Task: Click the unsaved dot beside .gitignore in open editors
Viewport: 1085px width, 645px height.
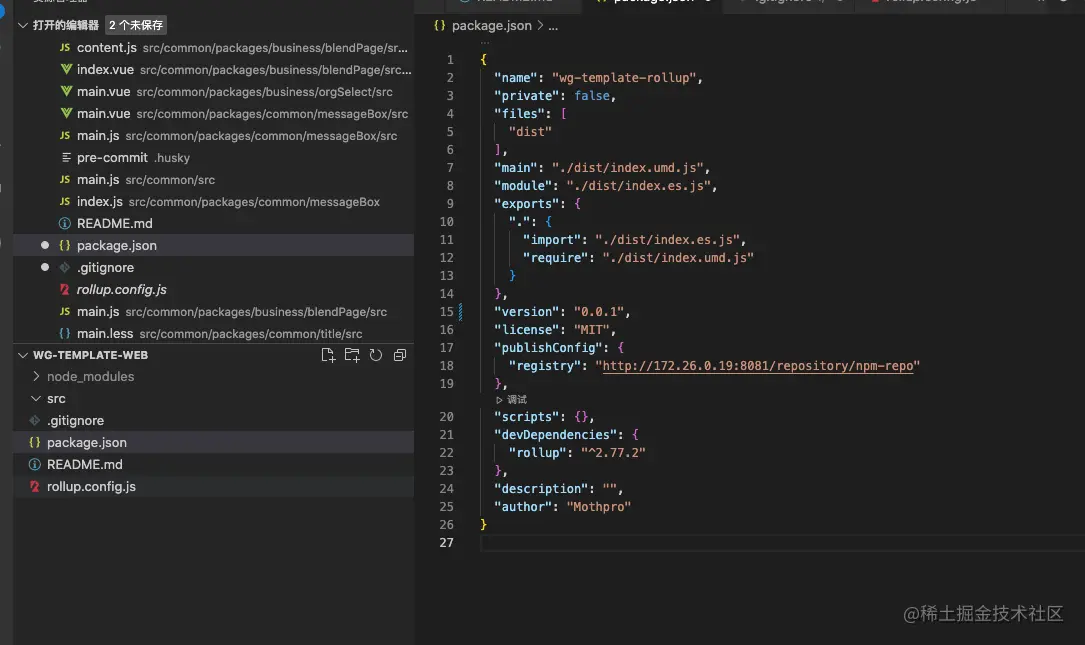Action: pos(45,267)
